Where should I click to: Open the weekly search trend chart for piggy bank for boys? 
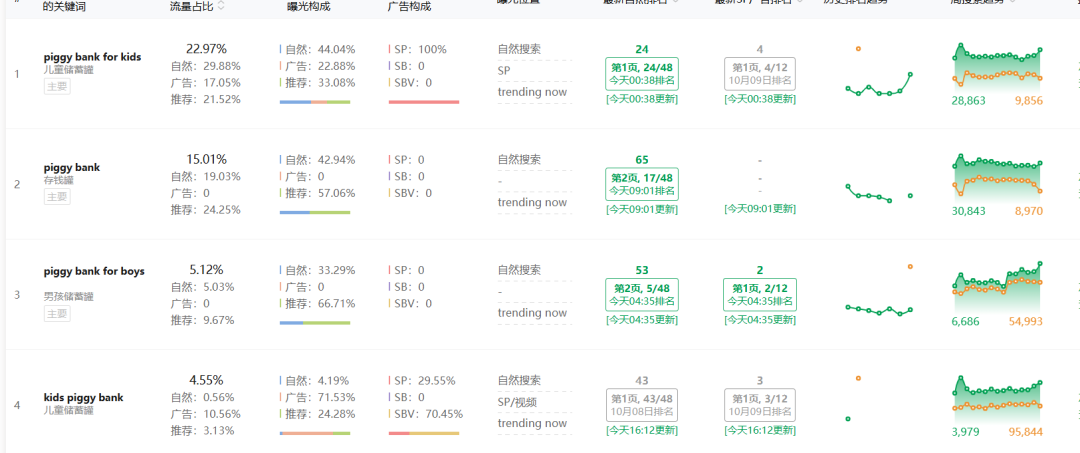[x=997, y=283]
